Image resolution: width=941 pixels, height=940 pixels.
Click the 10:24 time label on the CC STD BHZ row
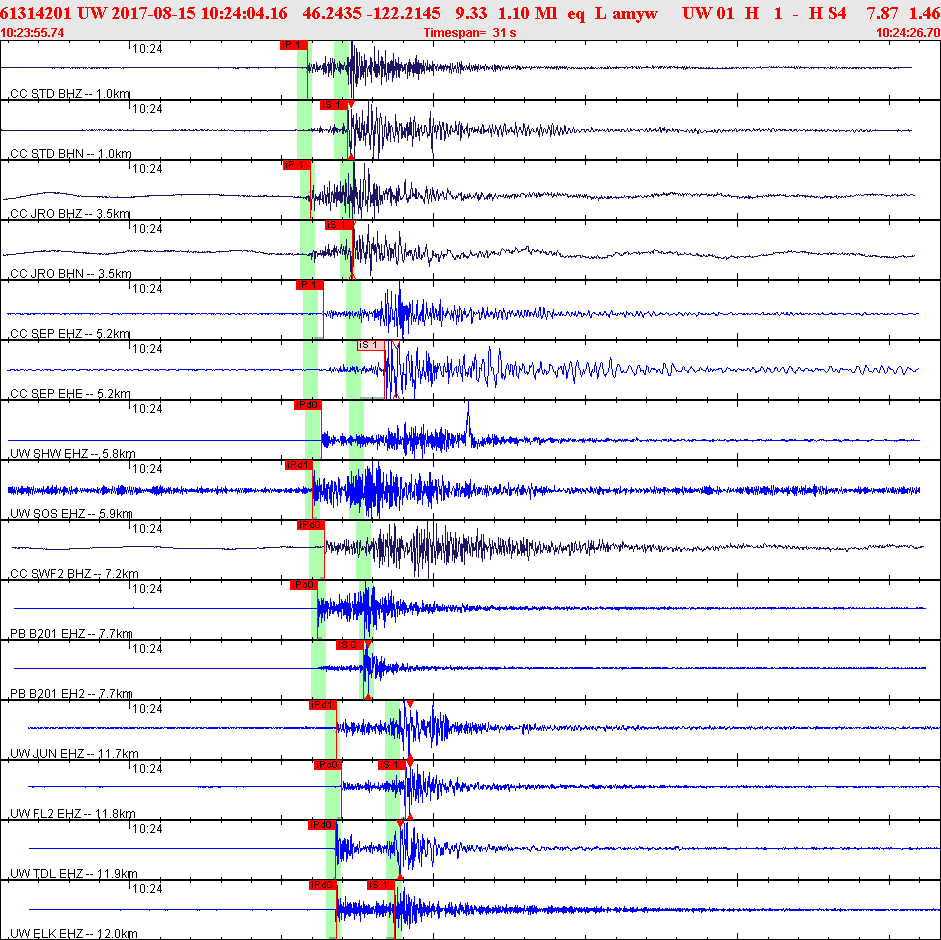pyautogui.click(x=147, y=49)
